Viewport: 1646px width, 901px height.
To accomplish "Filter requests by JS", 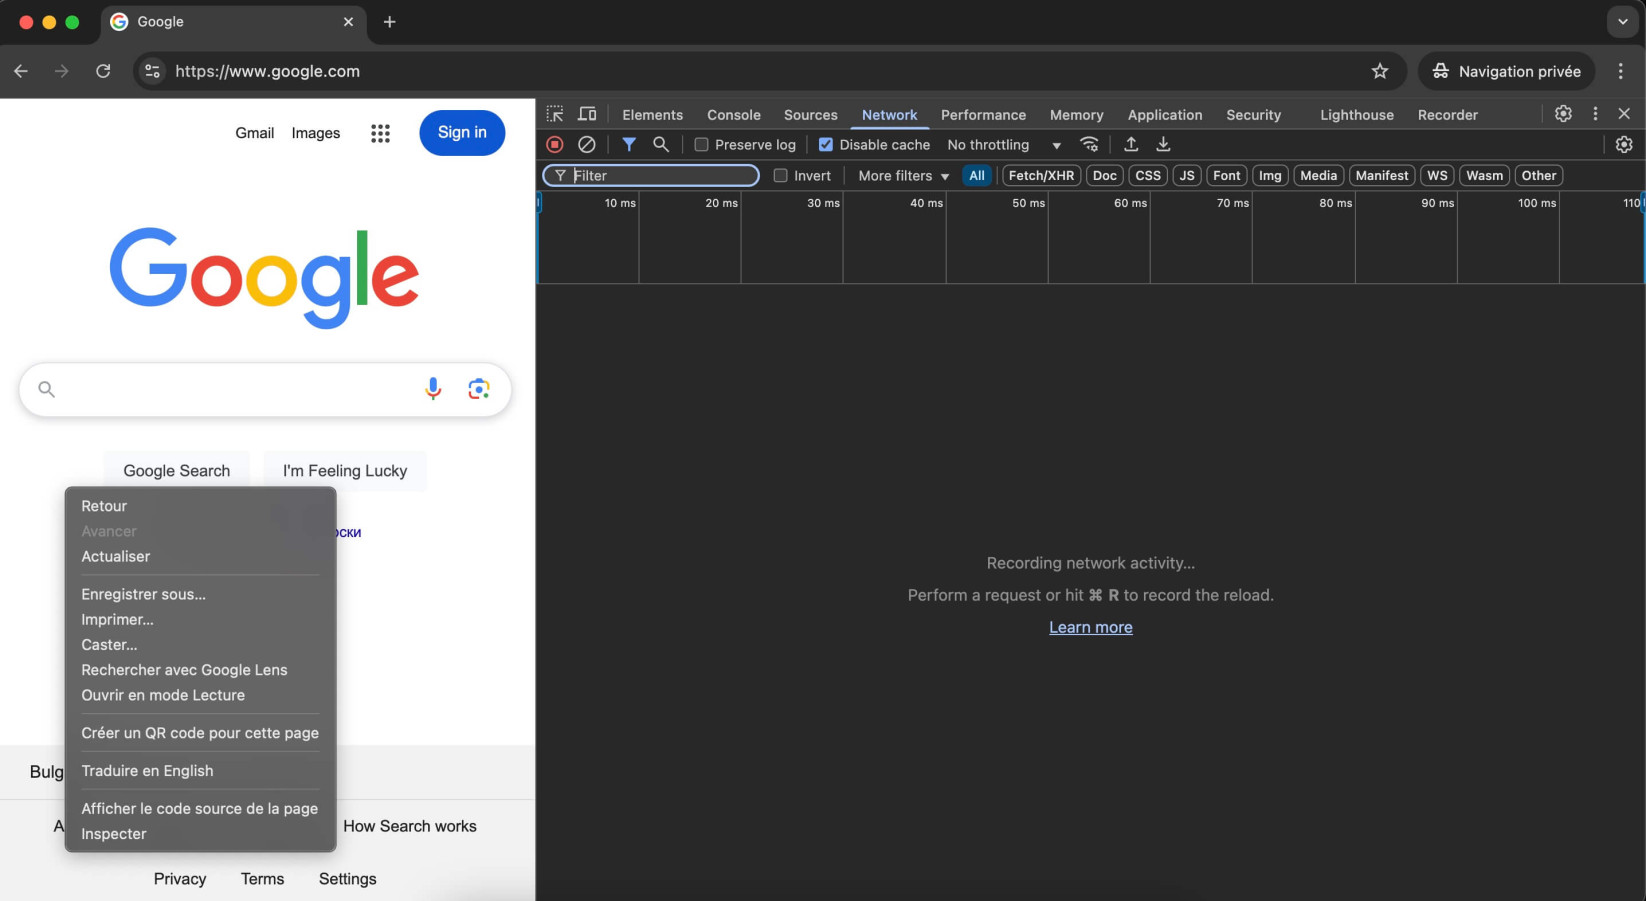I will [1187, 176].
